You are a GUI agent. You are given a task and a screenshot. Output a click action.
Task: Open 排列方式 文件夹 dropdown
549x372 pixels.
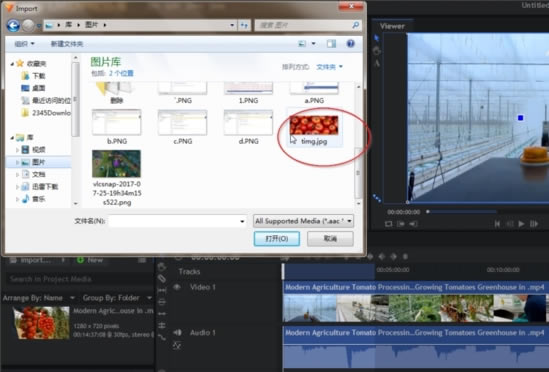tap(329, 67)
